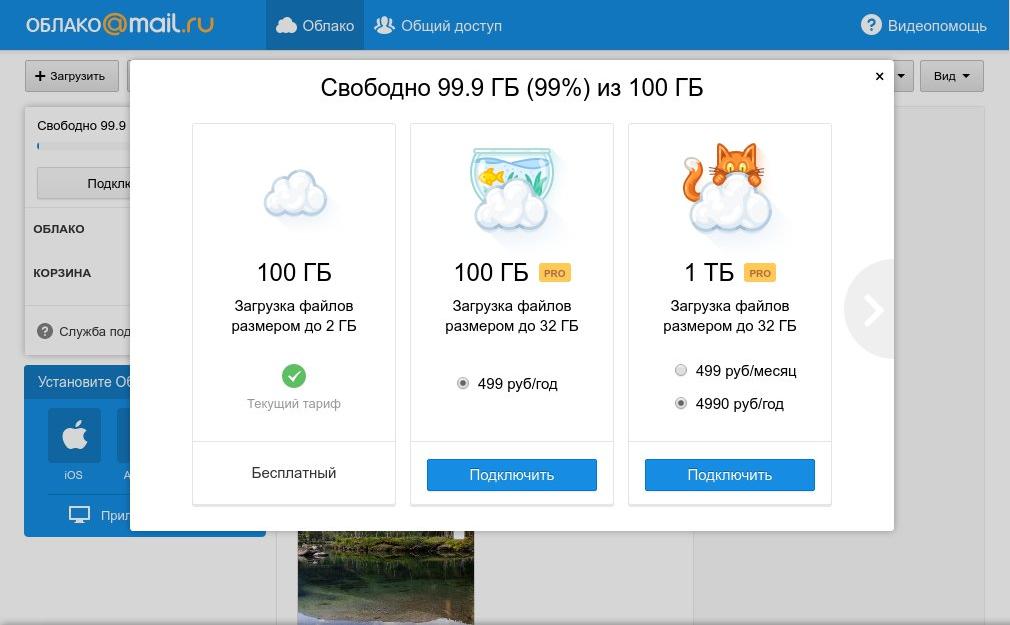Viewport: 1010px width, 625px height.
Task: Click the Облако cloud icon in header
Action: tap(286, 25)
